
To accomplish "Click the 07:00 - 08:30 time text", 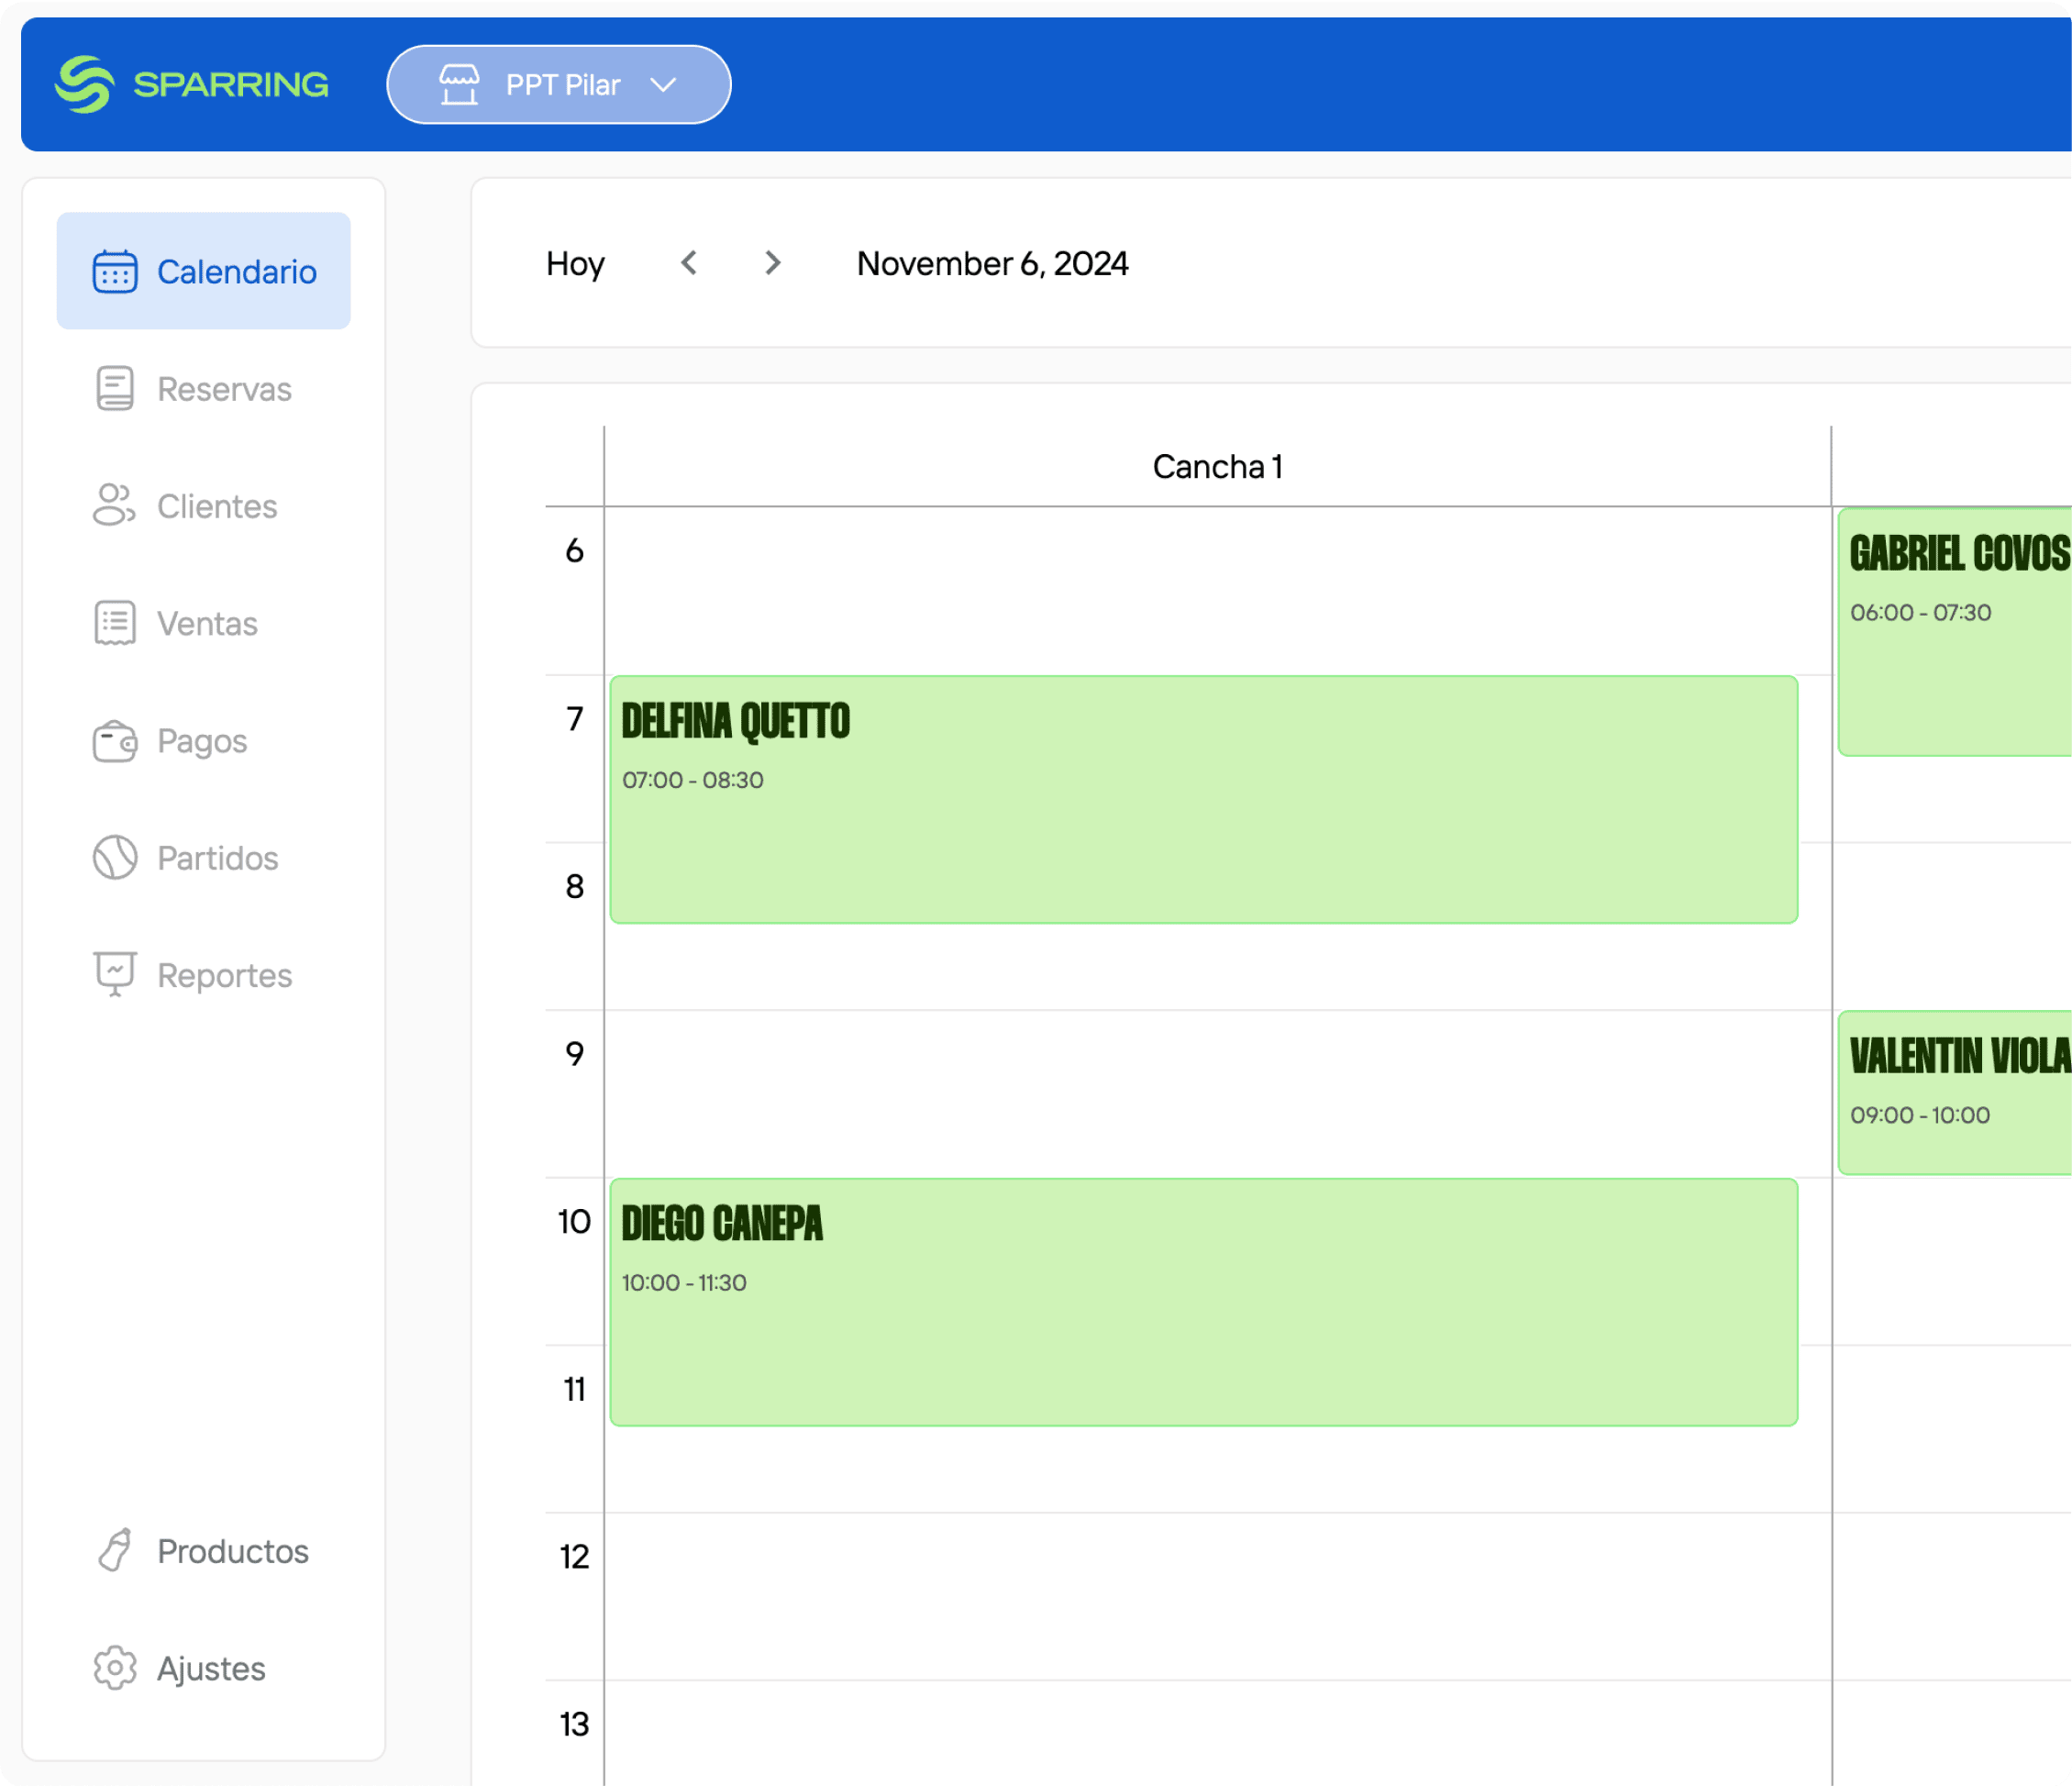I will [x=692, y=780].
